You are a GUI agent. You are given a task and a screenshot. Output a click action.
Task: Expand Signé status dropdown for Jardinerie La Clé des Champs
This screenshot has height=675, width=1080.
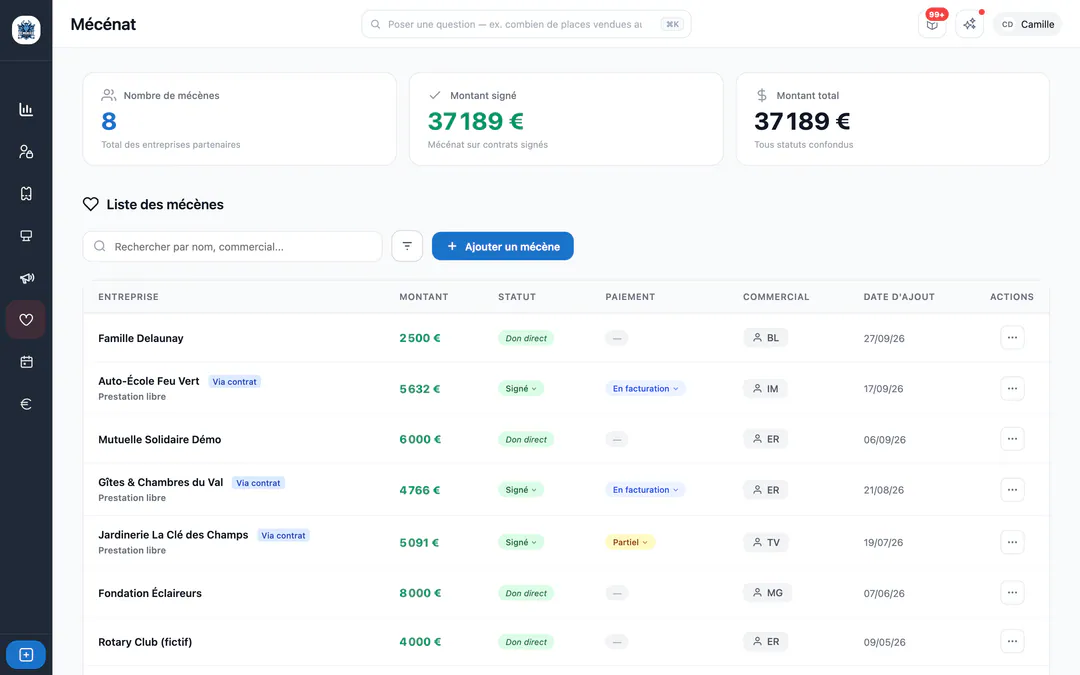(x=521, y=542)
